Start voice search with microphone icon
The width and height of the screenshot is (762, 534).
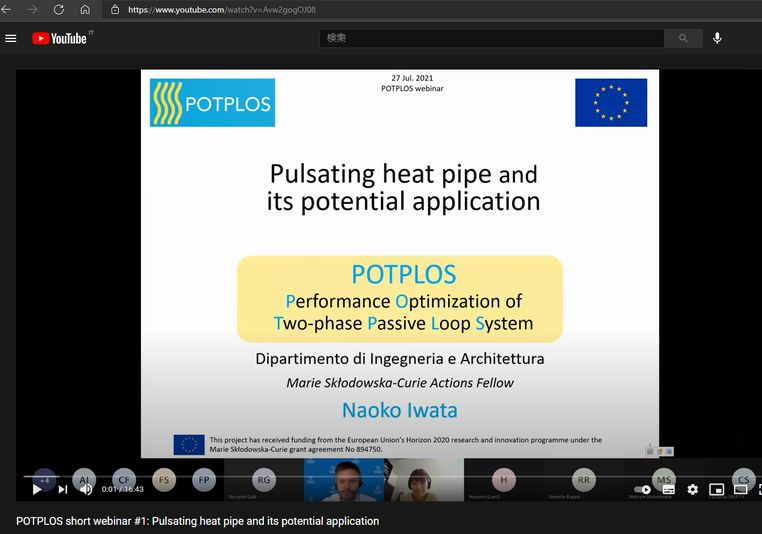click(717, 38)
